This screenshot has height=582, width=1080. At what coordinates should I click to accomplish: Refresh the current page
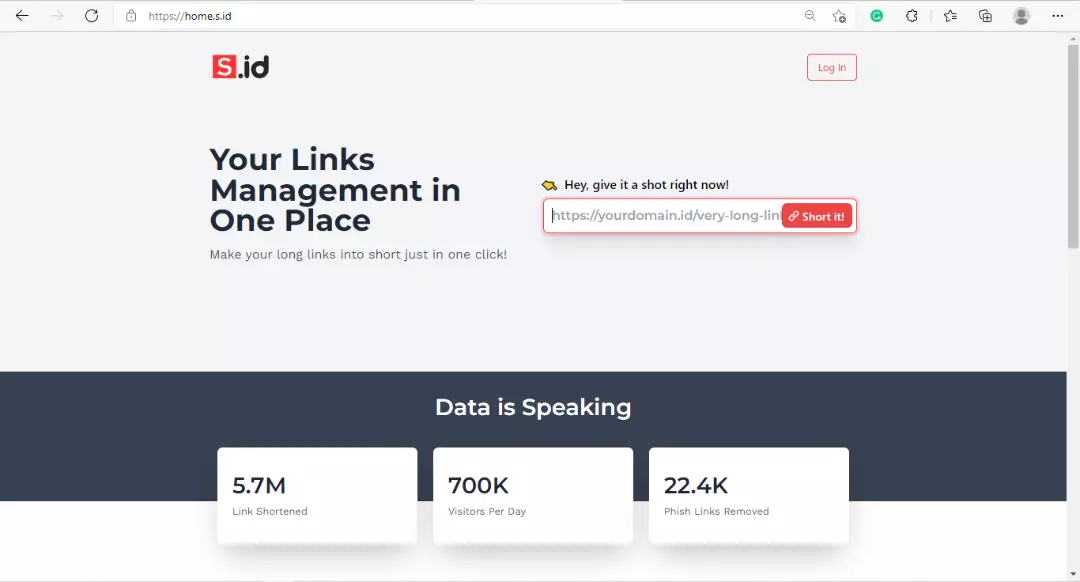92,16
